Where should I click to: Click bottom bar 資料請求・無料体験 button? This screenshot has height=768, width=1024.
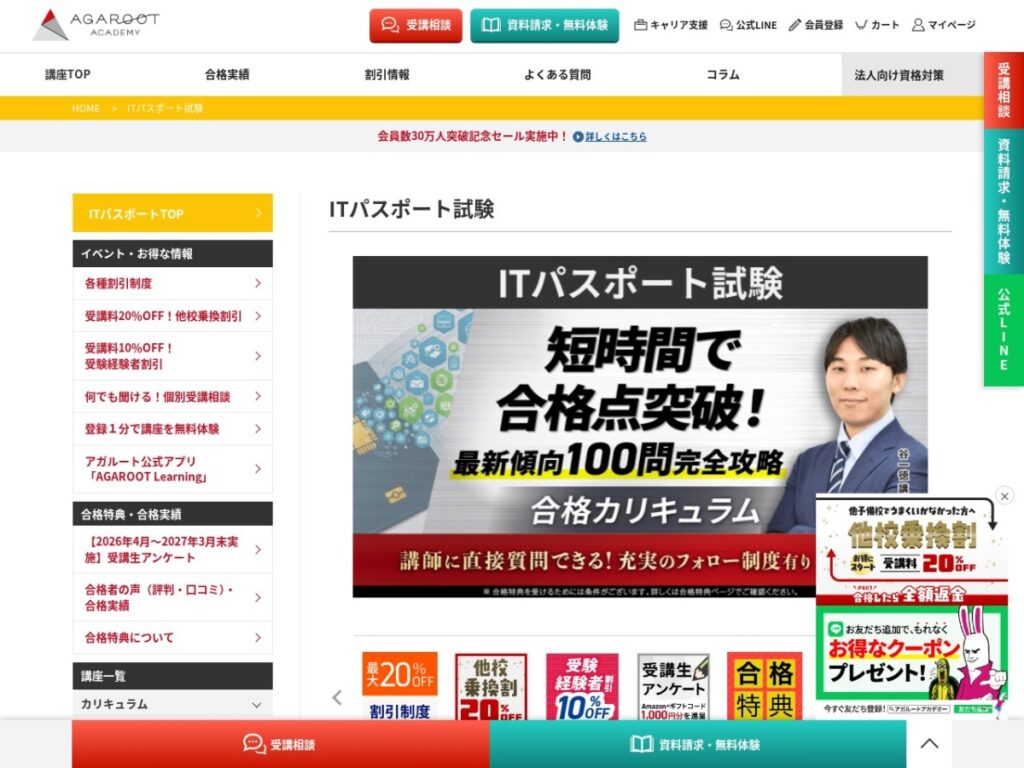697,744
